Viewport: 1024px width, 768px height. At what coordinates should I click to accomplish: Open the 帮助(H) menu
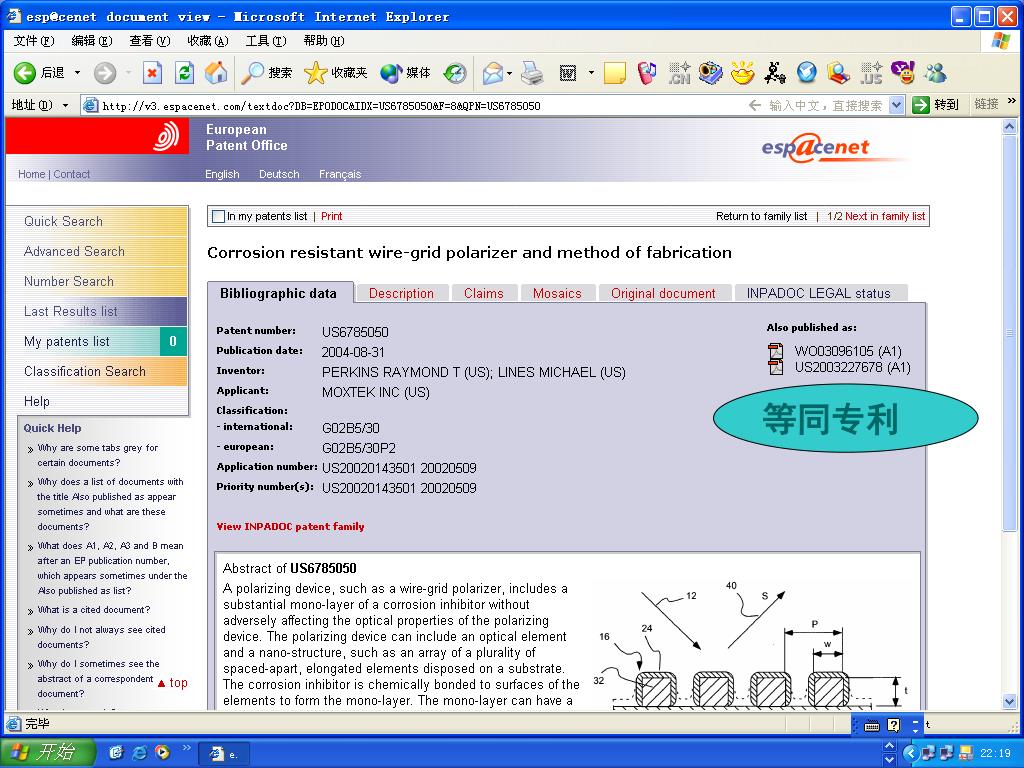point(324,41)
